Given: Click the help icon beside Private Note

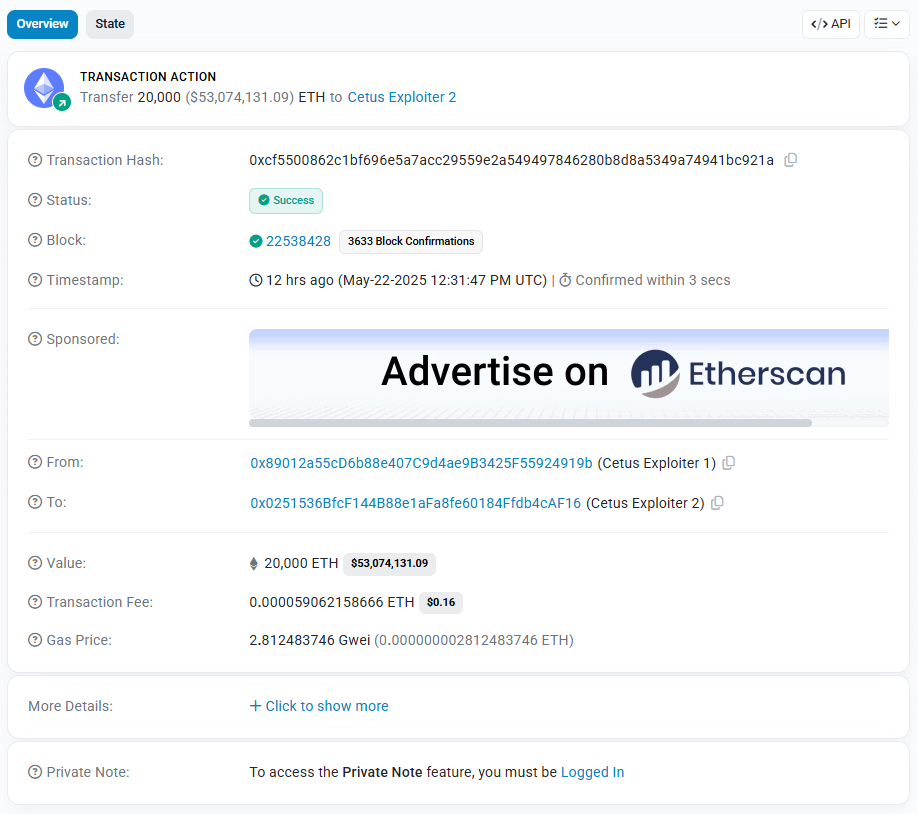Looking at the screenshot, I should [x=35, y=772].
